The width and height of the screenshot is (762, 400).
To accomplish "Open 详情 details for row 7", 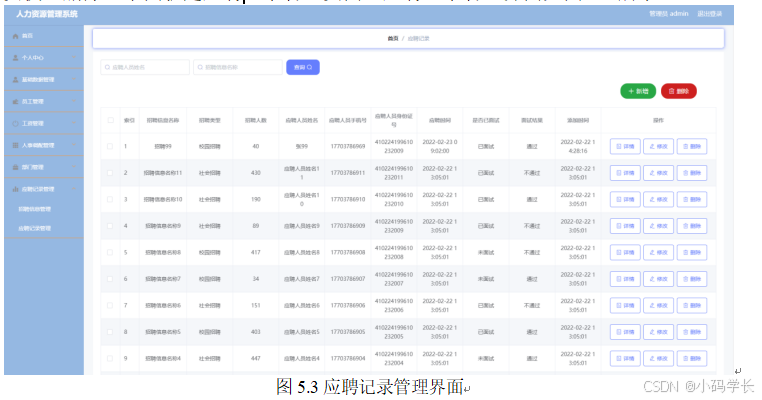I will click(625, 305).
